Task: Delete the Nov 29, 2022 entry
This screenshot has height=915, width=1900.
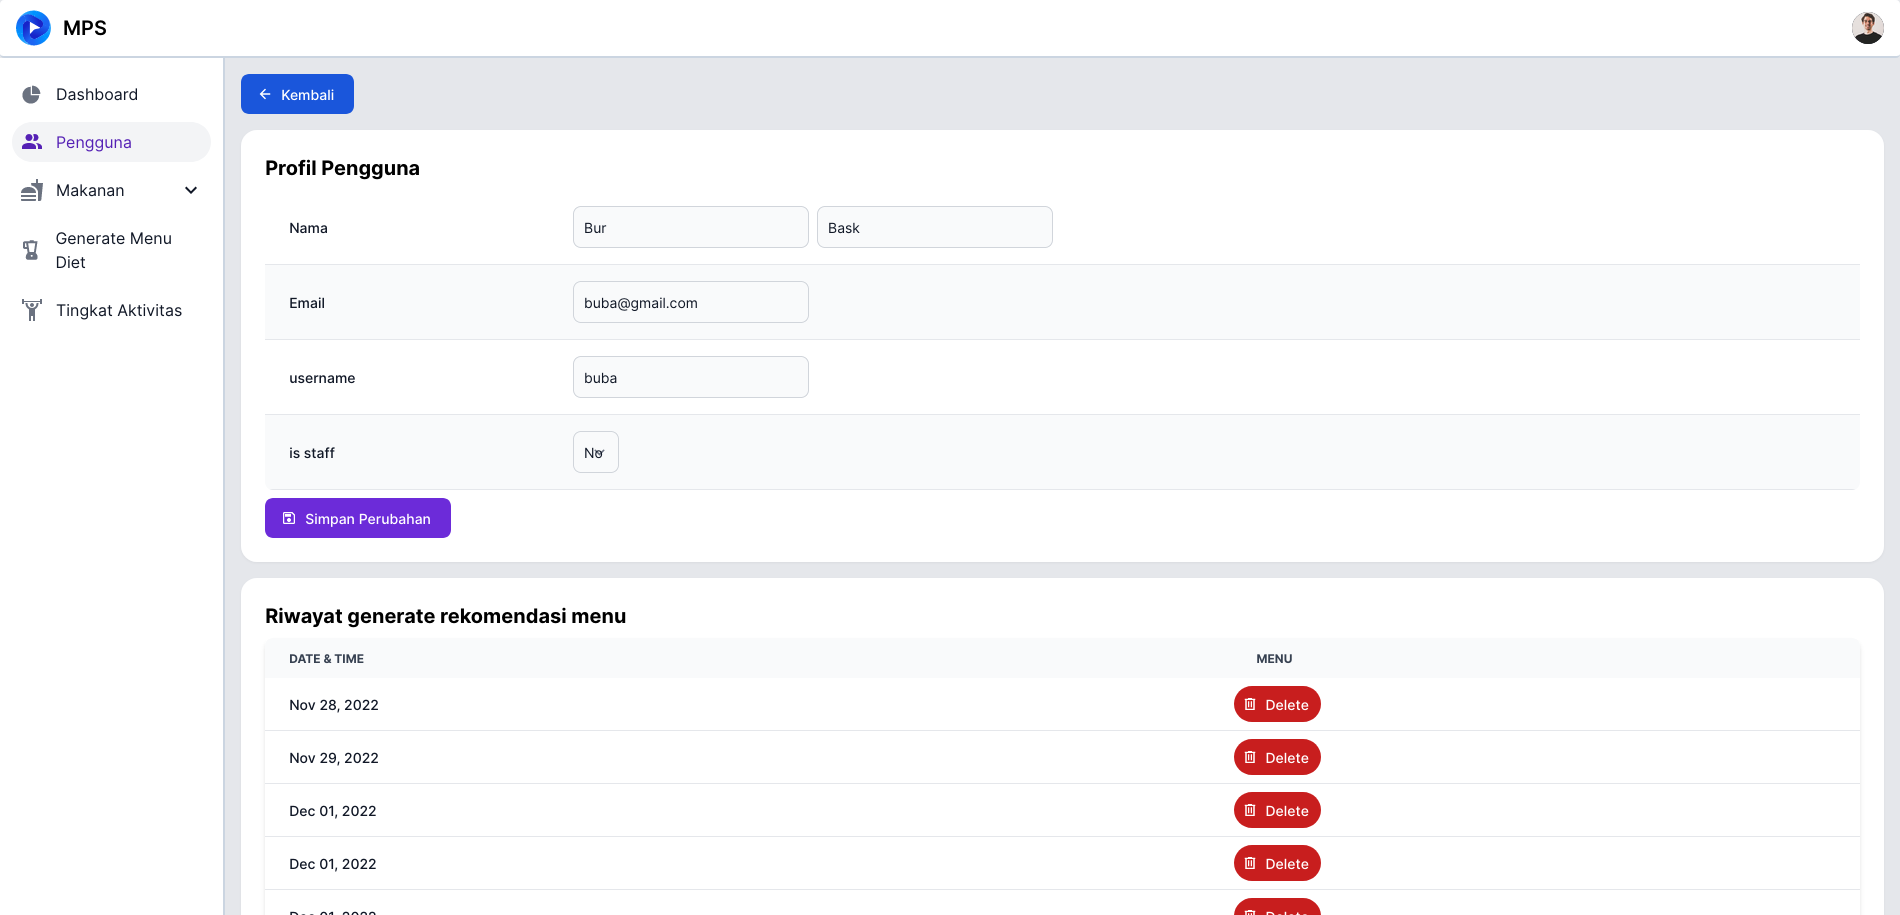Action: pyautogui.click(x=1277, y=757)
